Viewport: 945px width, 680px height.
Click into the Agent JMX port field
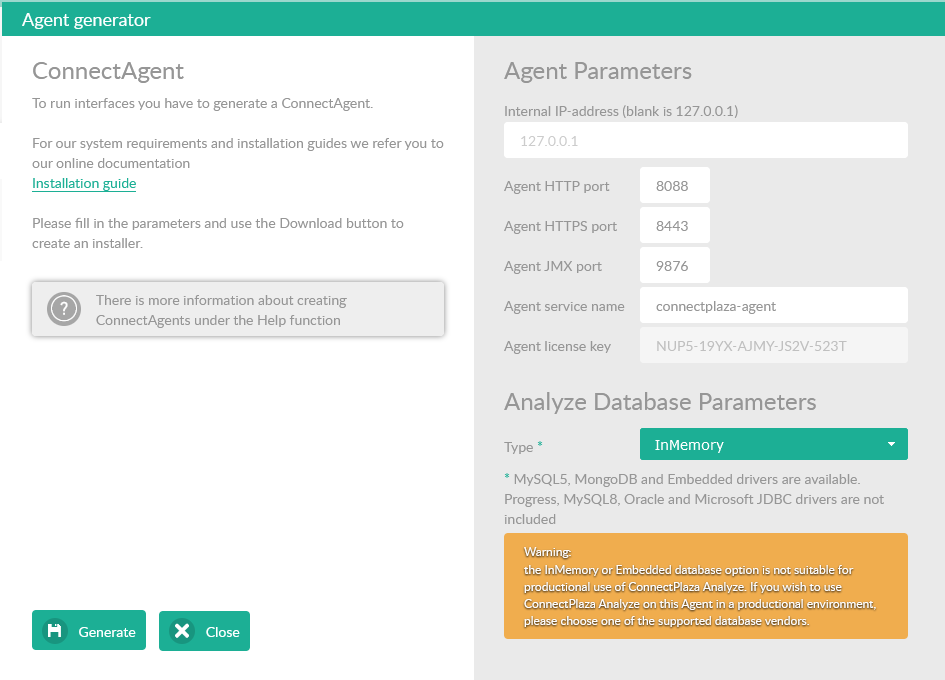tap(674, 266)
